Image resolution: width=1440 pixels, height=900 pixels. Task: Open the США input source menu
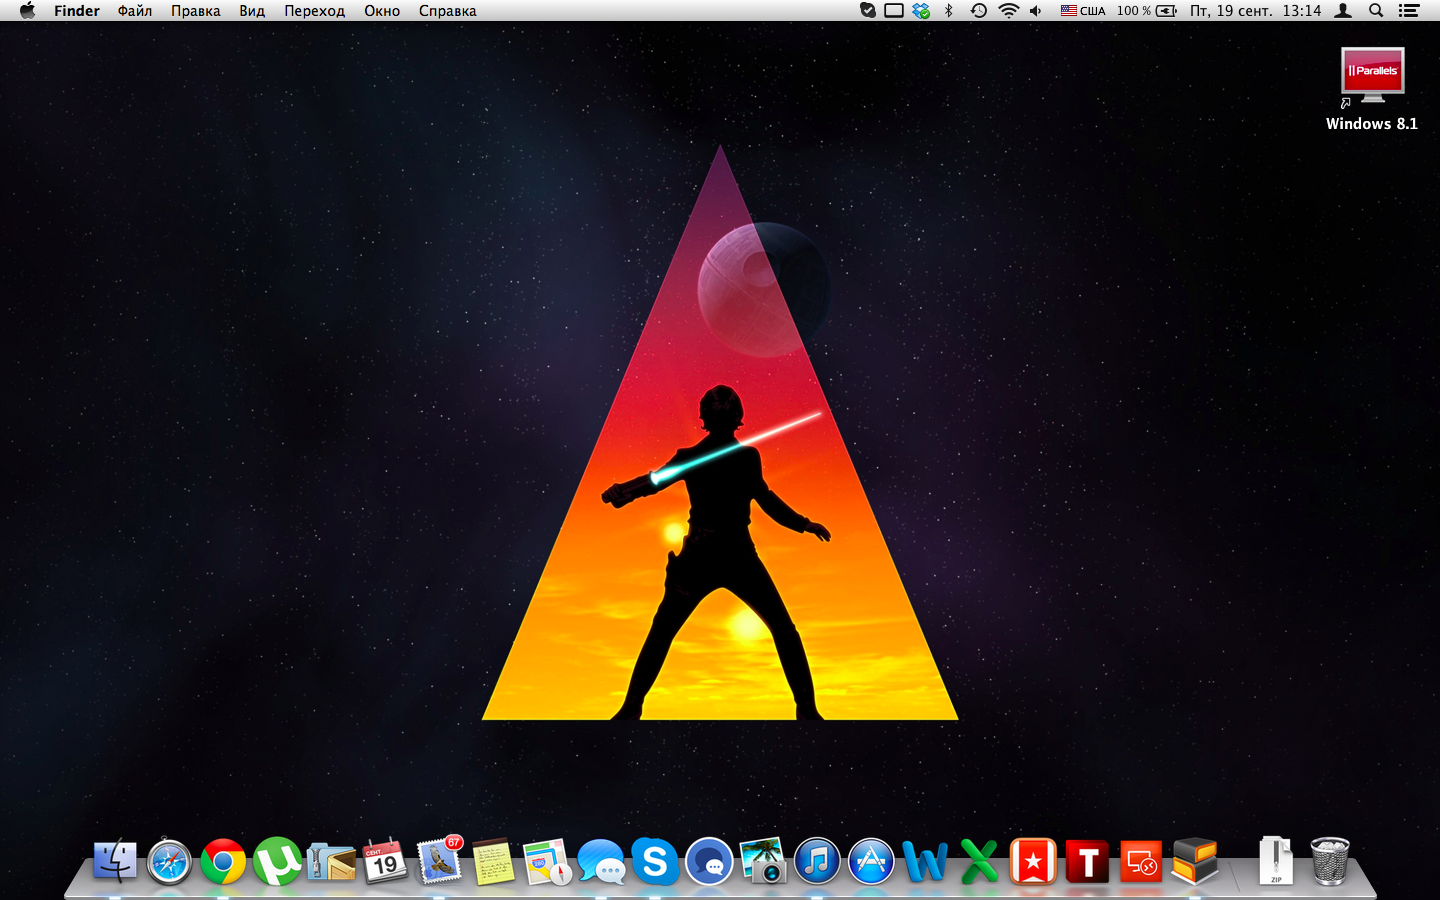click(x=1083, y=11)
